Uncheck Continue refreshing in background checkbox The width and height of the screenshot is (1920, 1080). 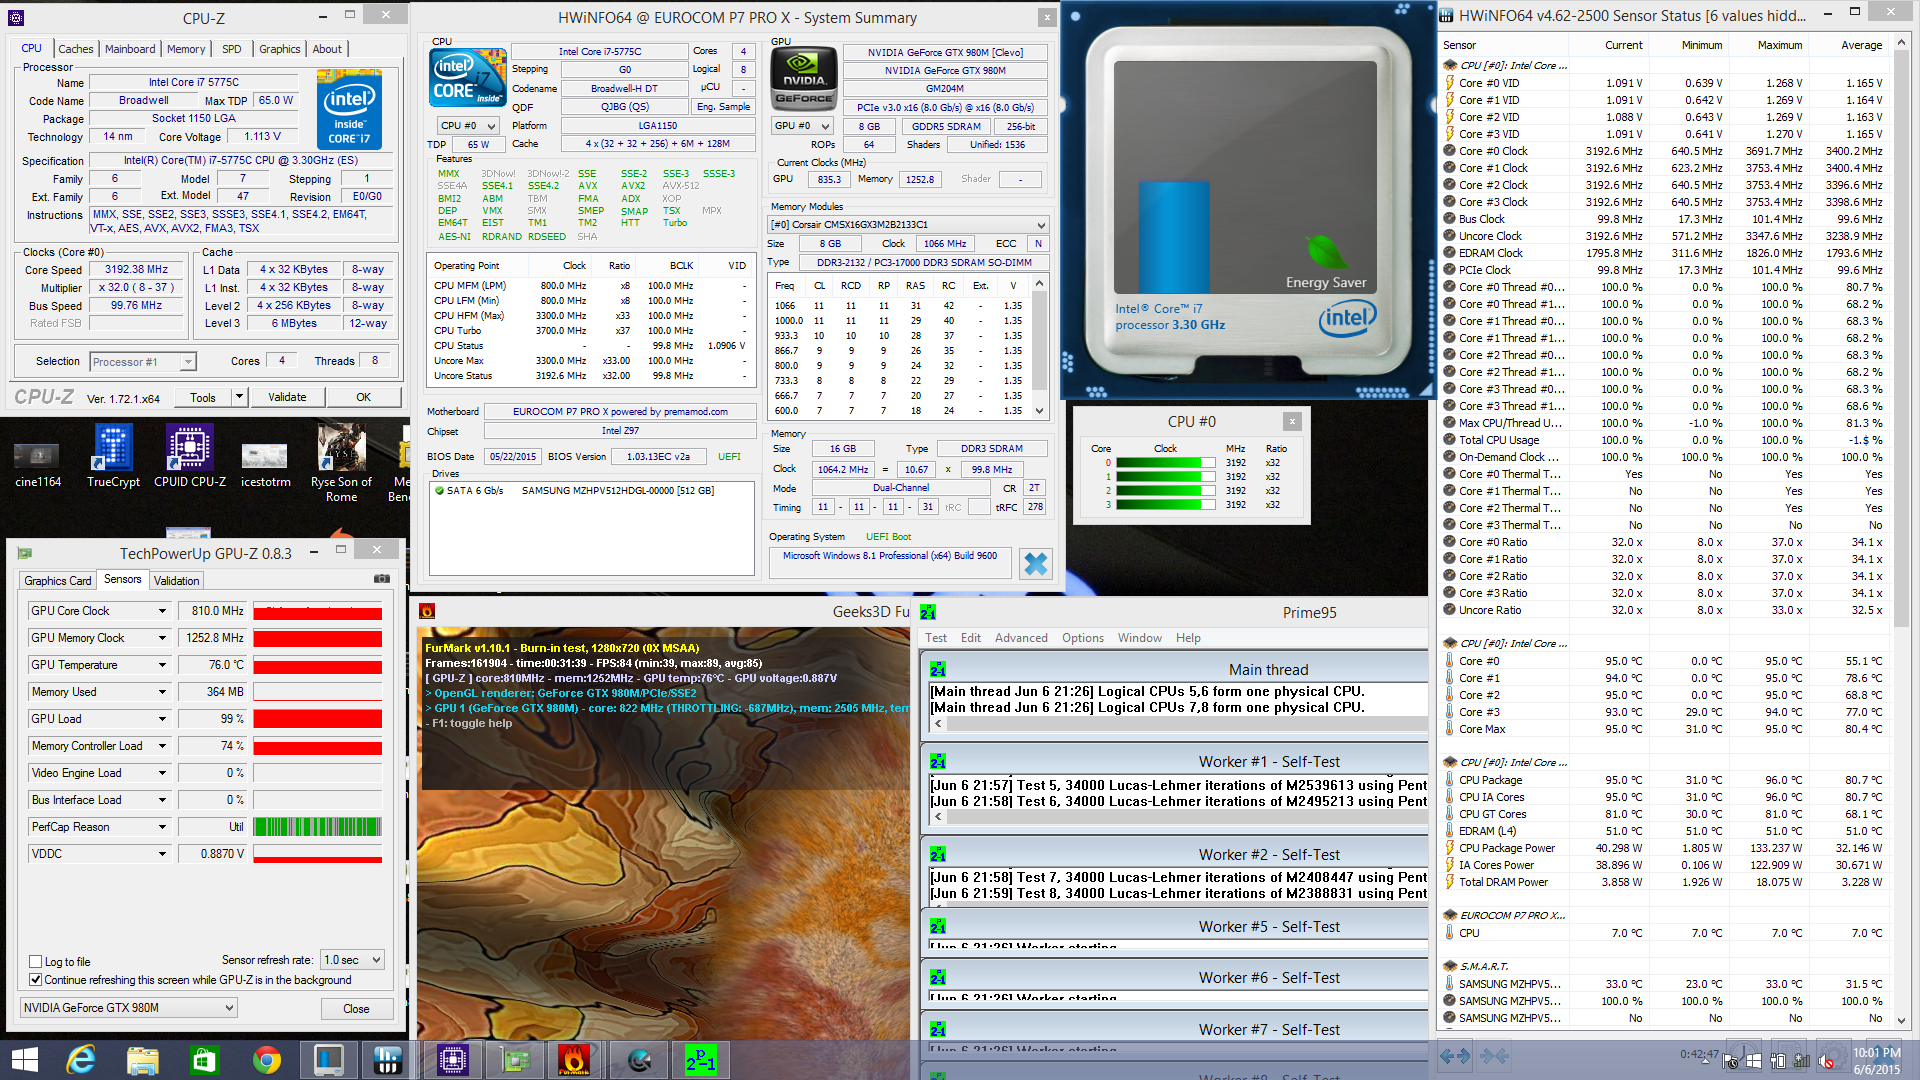pyautogui.click(x=36, y=980)
